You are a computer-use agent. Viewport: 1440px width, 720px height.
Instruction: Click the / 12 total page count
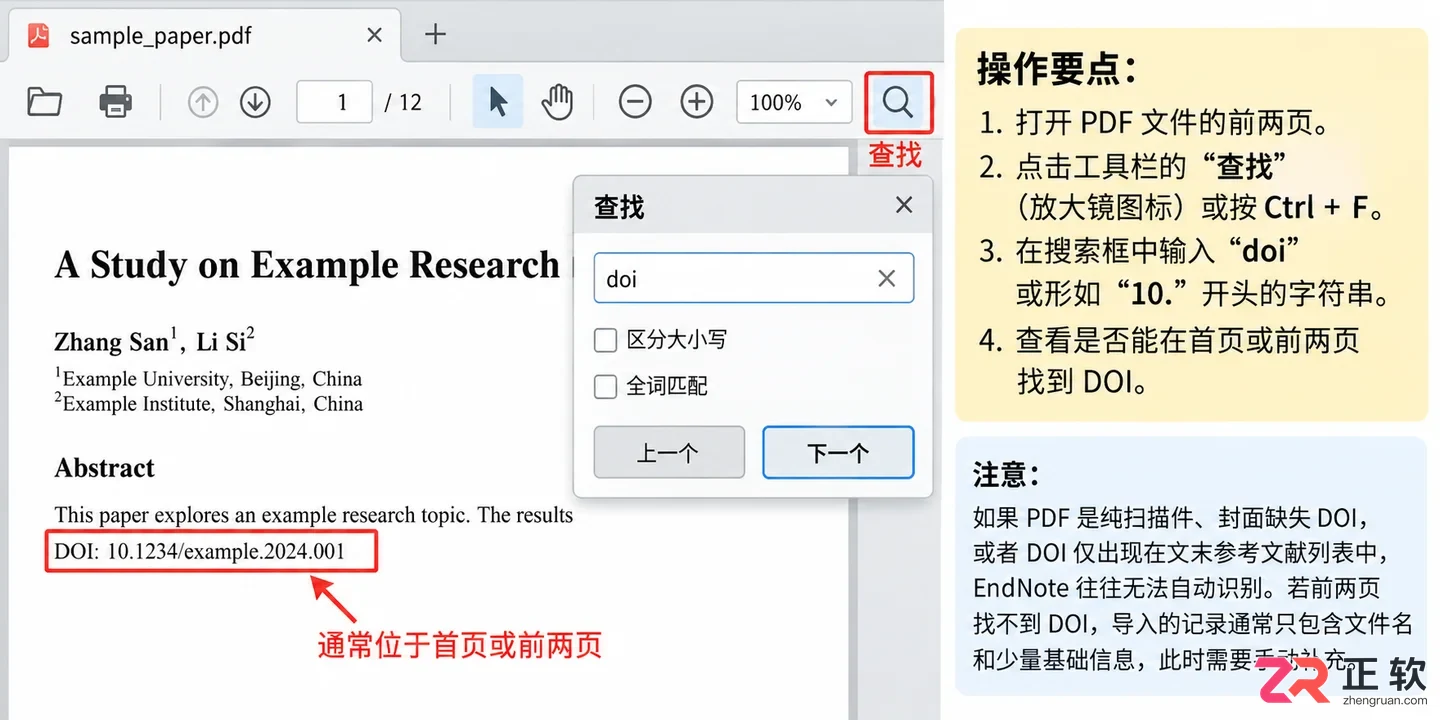[403, 102]
